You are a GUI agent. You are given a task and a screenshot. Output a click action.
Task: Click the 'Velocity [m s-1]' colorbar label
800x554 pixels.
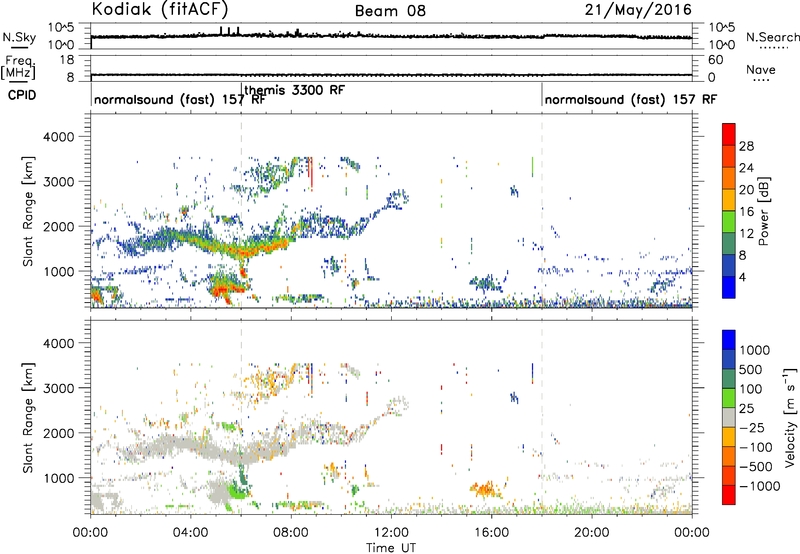(790, 417)
